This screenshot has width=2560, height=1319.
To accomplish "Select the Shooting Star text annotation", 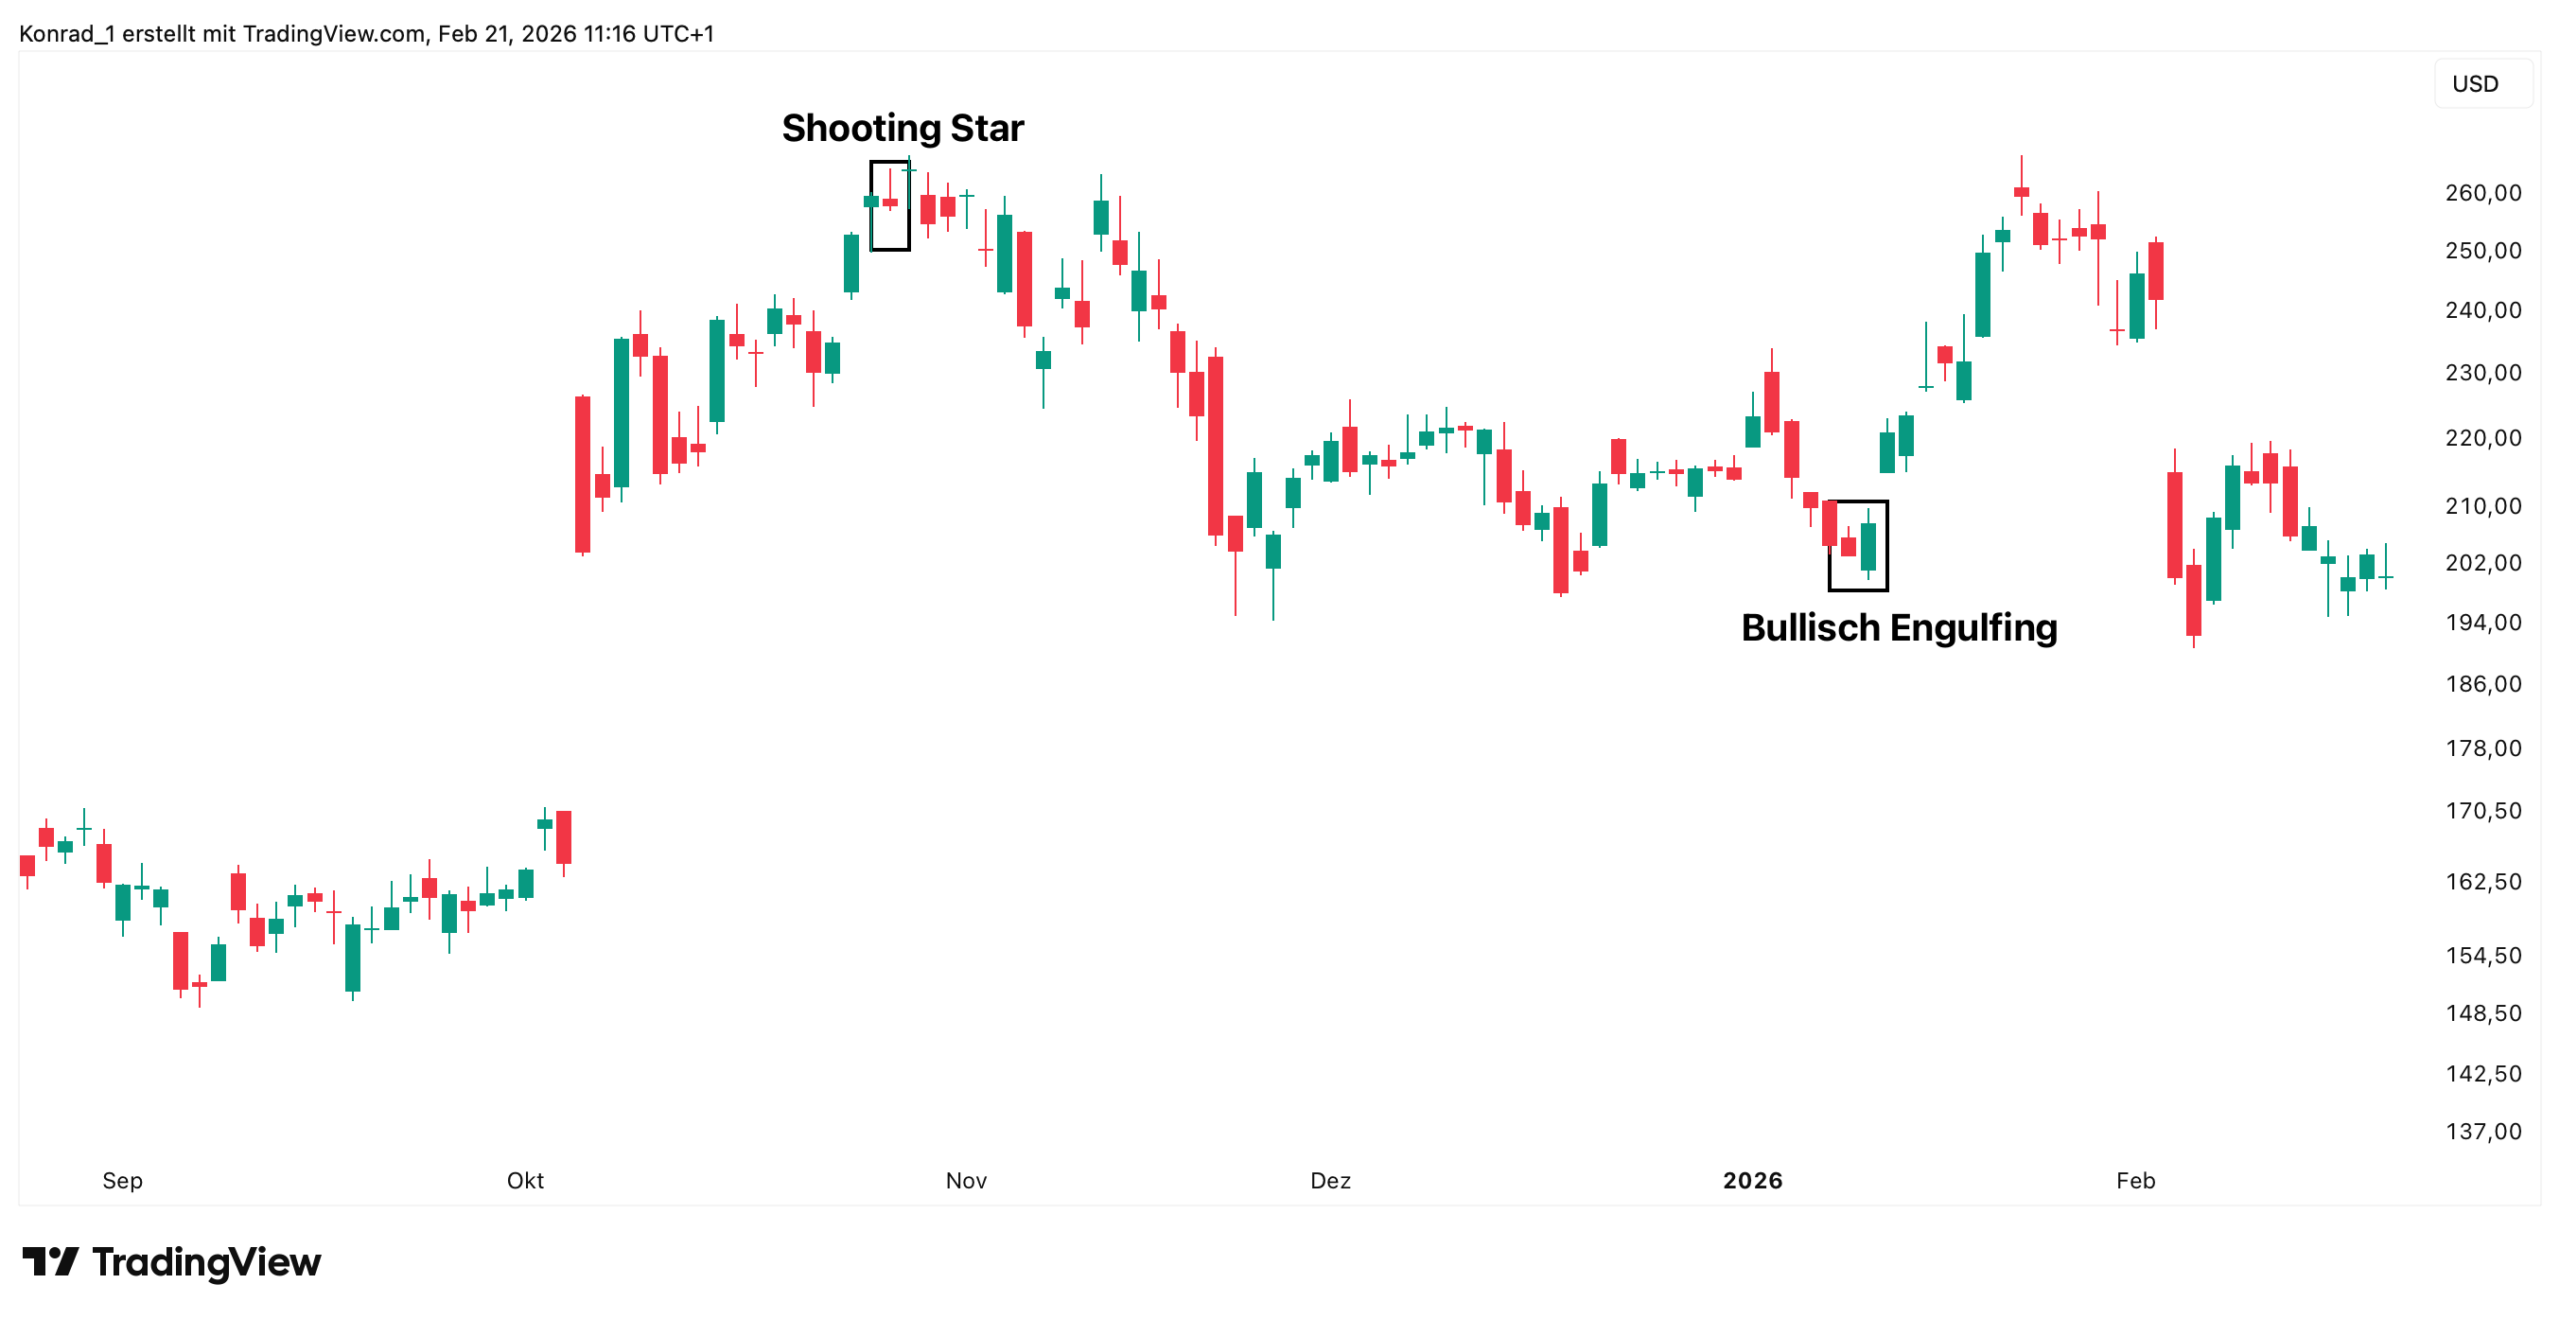I will click(x=902, y=128).
